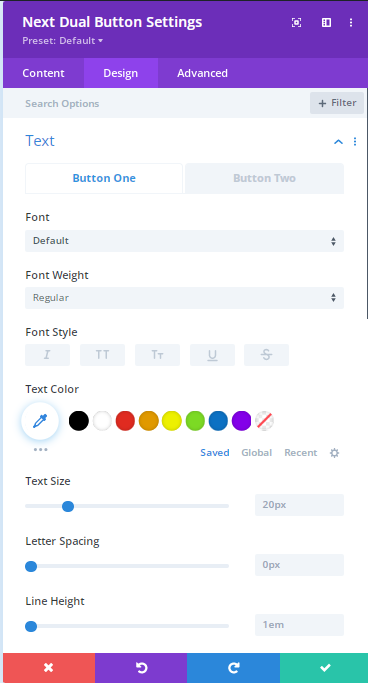Click the Filter button
The image size is (368, 683).
[x=337, y=103]
